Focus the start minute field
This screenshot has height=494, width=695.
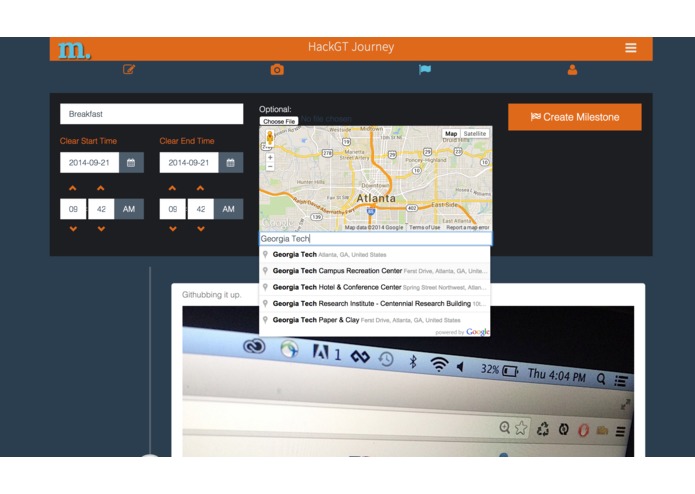[101, 209]
